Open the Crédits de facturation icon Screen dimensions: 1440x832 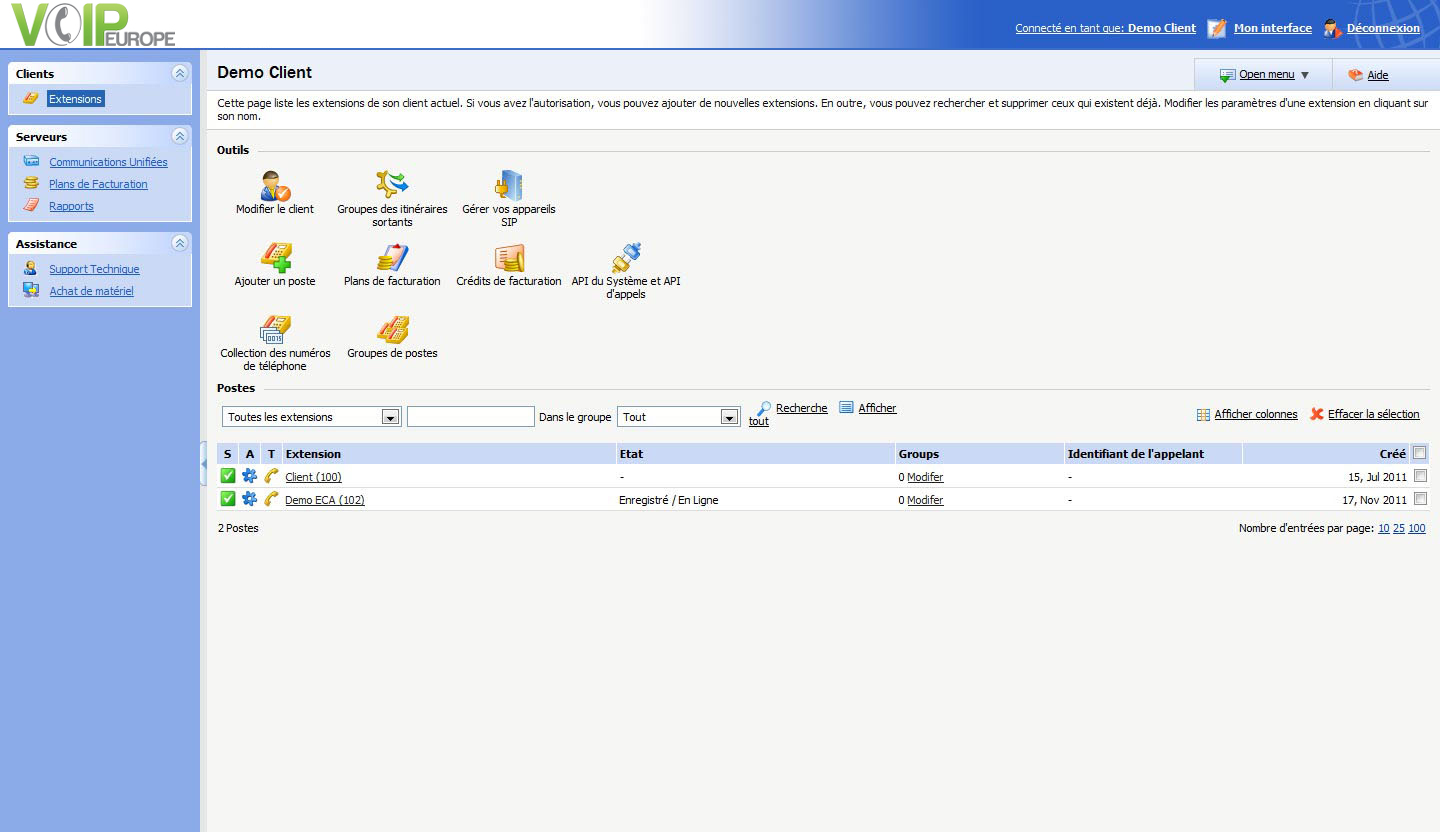tap(508, 258)
